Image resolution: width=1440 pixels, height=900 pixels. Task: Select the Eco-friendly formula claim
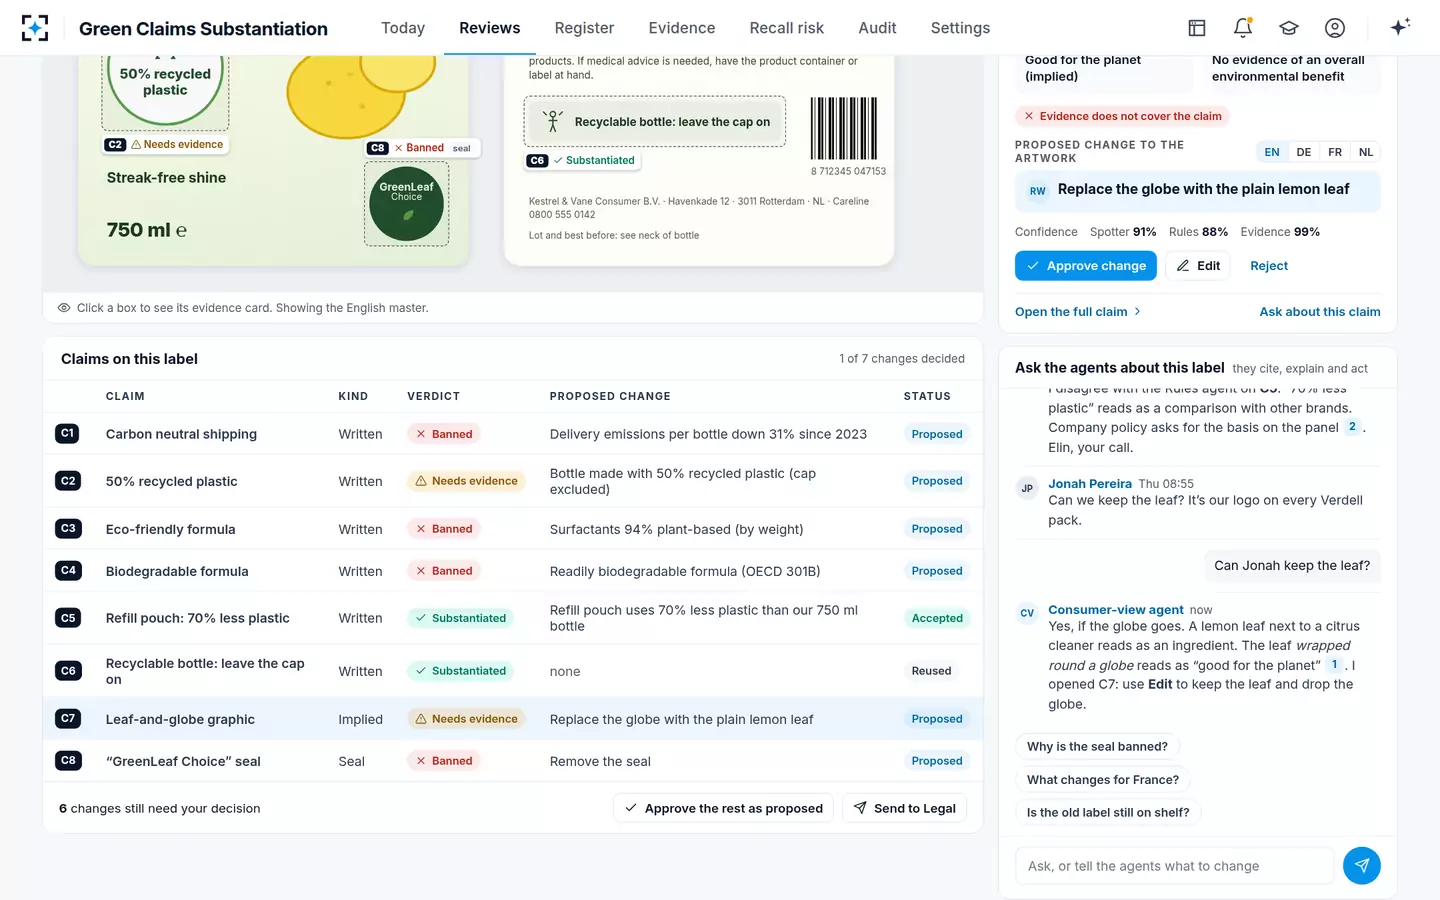171,529
